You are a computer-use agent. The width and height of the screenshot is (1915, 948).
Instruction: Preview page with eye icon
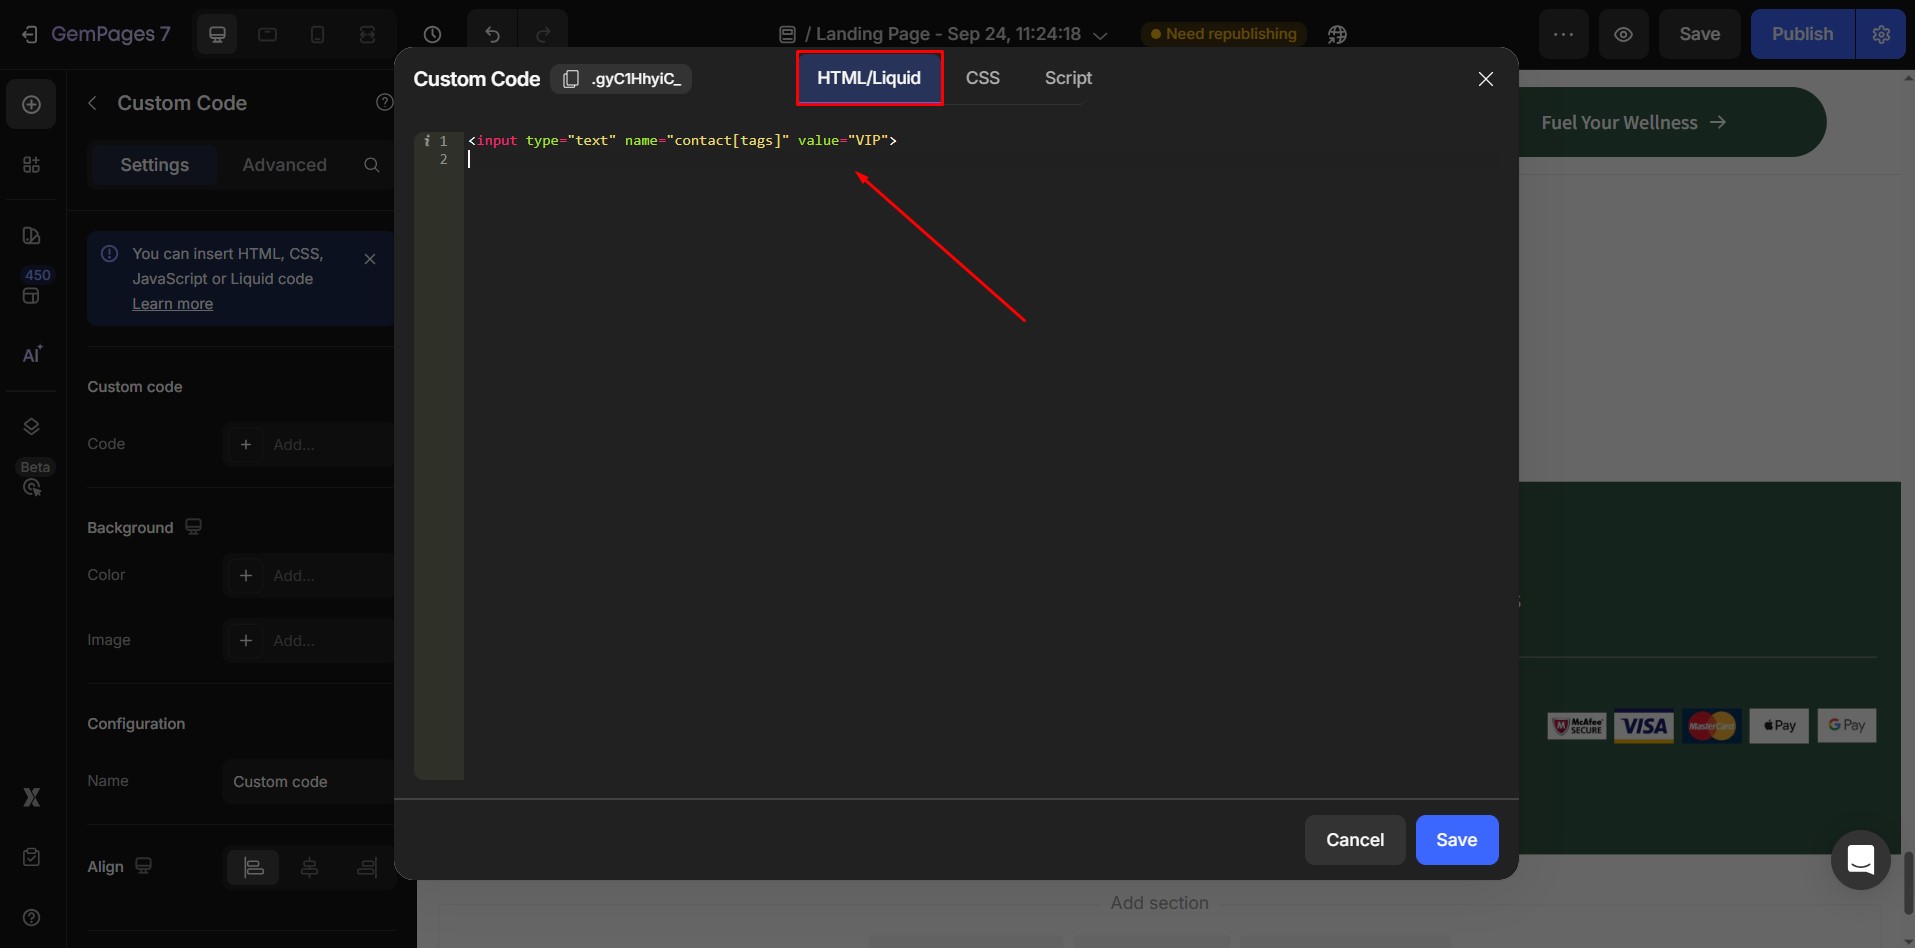pos(1623,34)
